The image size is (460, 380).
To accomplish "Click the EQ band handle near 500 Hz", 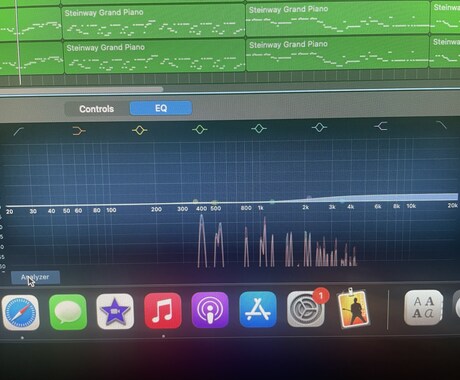I will click(x=215, y=202).
